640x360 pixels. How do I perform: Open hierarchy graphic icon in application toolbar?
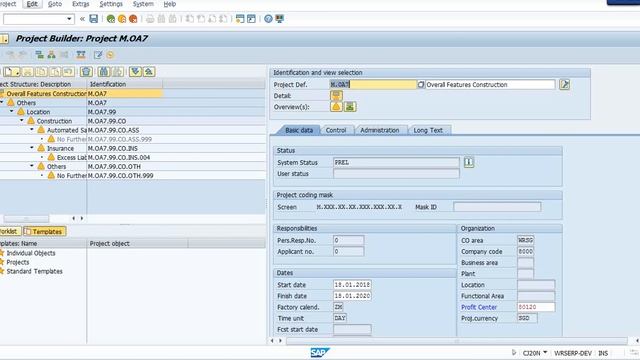(x=51, y=55)
